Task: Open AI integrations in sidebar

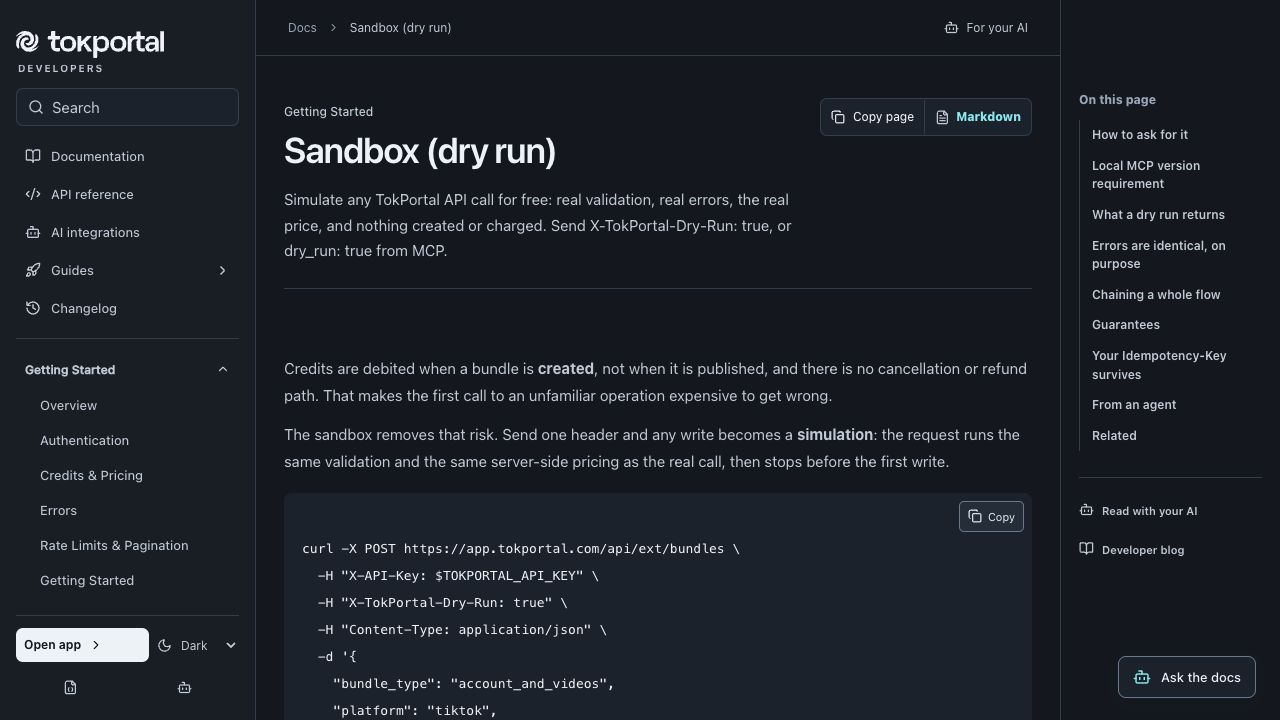Action: (127, 232)
